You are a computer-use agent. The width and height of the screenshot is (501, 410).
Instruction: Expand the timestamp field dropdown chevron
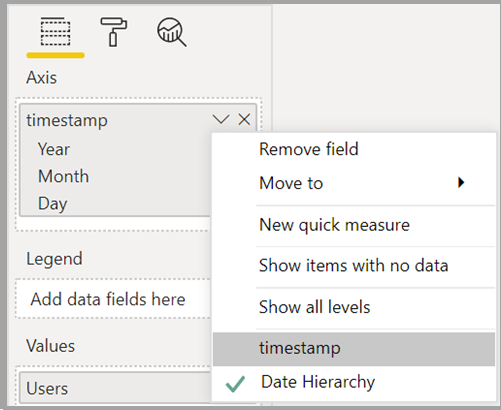[x=221, y=119]
